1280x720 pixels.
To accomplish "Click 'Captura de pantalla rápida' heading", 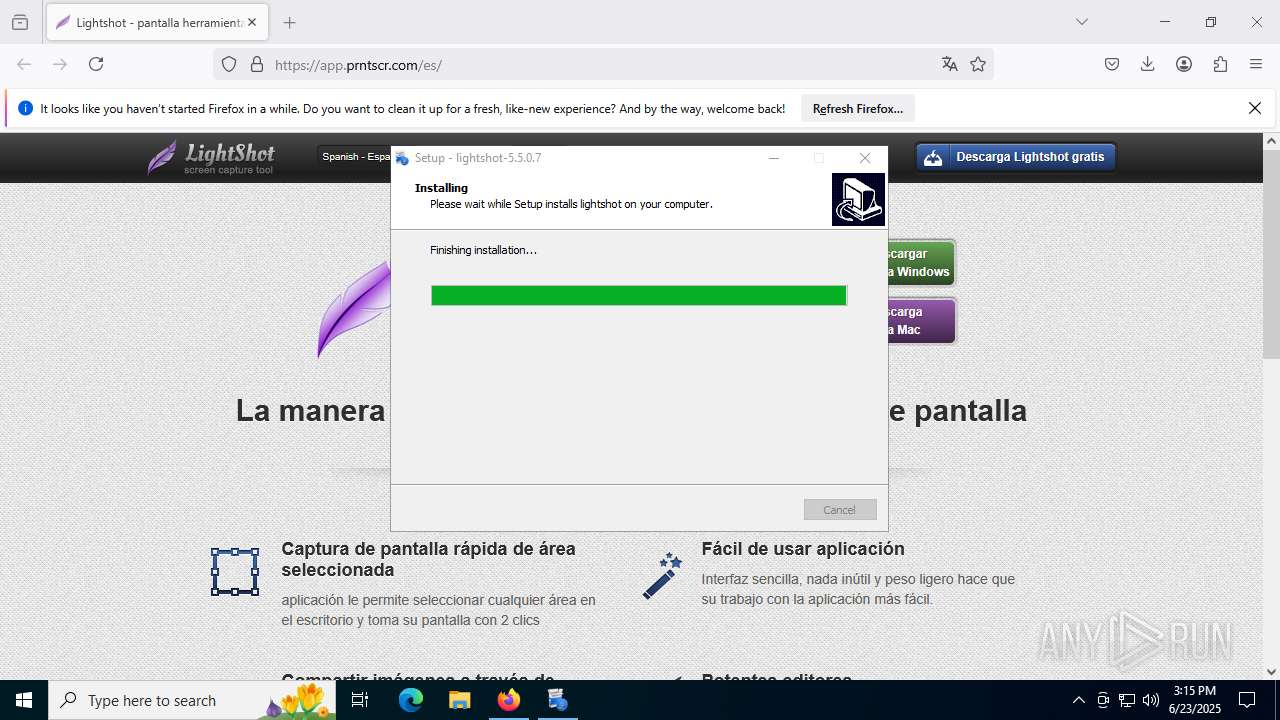I will (x=428, y=559).
